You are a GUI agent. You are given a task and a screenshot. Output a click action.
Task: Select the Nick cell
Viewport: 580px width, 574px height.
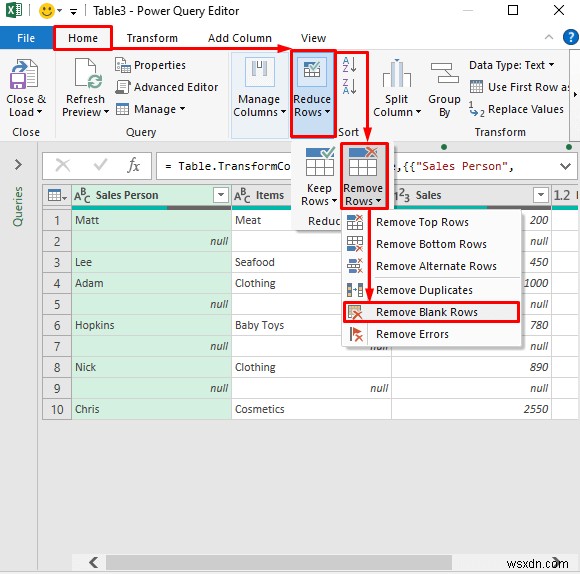coord(151,367)
